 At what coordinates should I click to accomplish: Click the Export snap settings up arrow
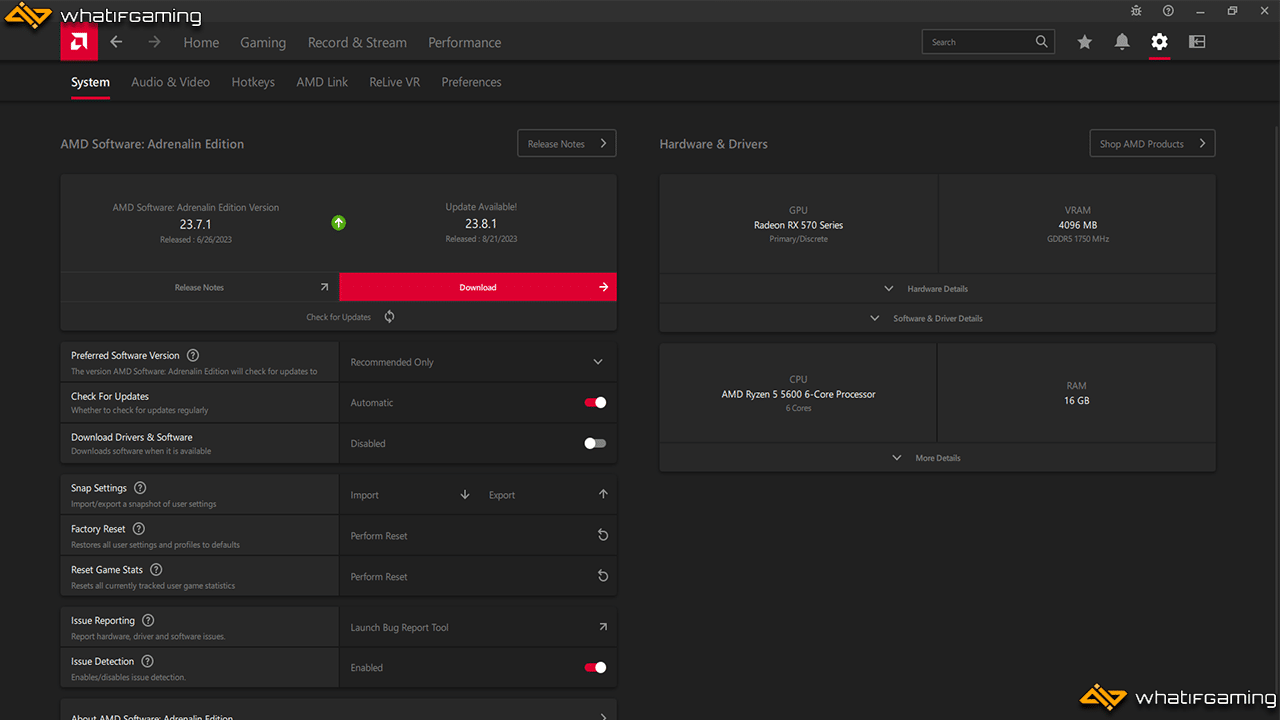[x=603, y=495]
